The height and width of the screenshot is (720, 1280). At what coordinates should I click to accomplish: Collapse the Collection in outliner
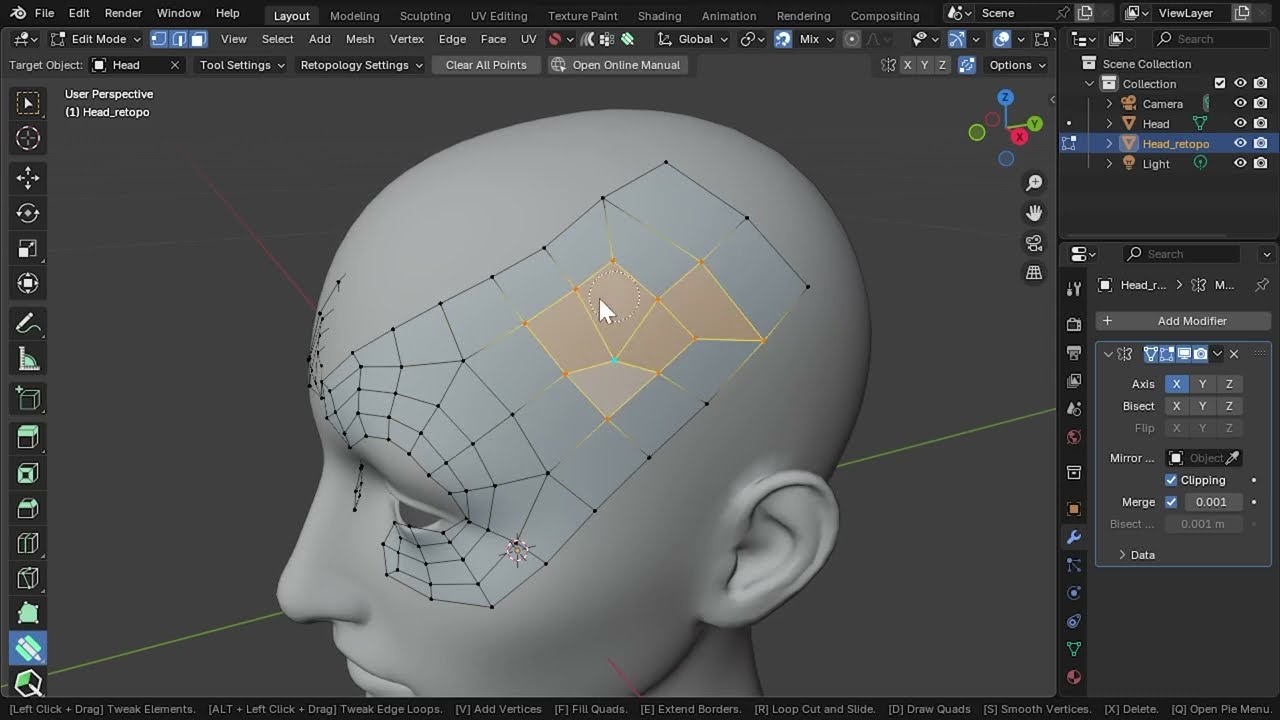1090,83
